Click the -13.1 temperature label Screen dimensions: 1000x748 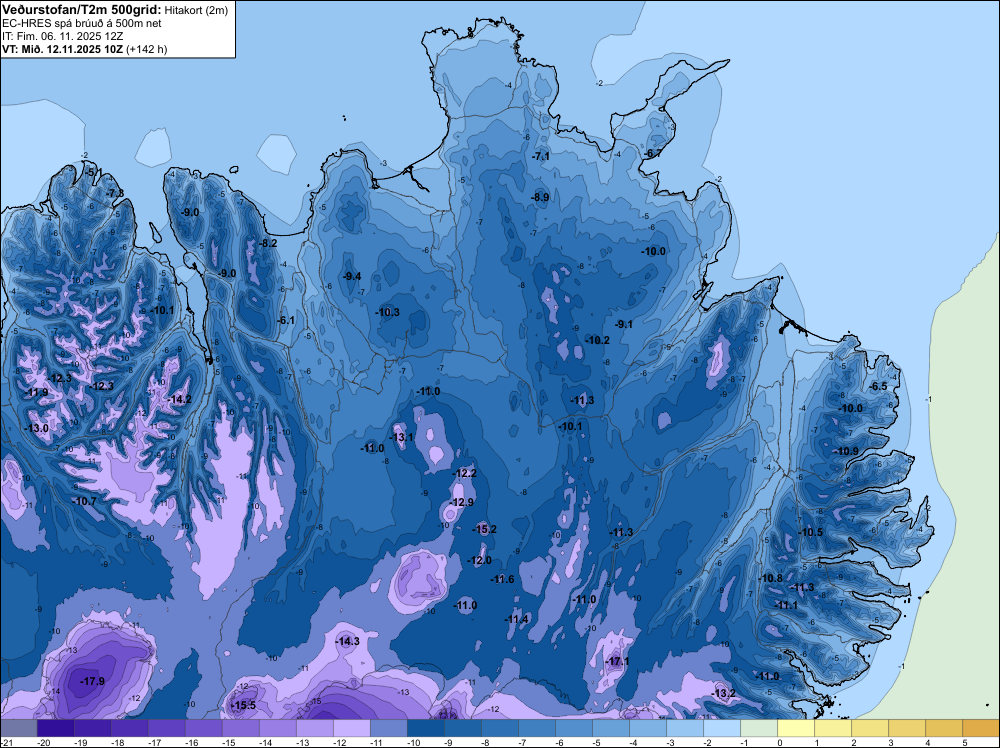point(402,437)
